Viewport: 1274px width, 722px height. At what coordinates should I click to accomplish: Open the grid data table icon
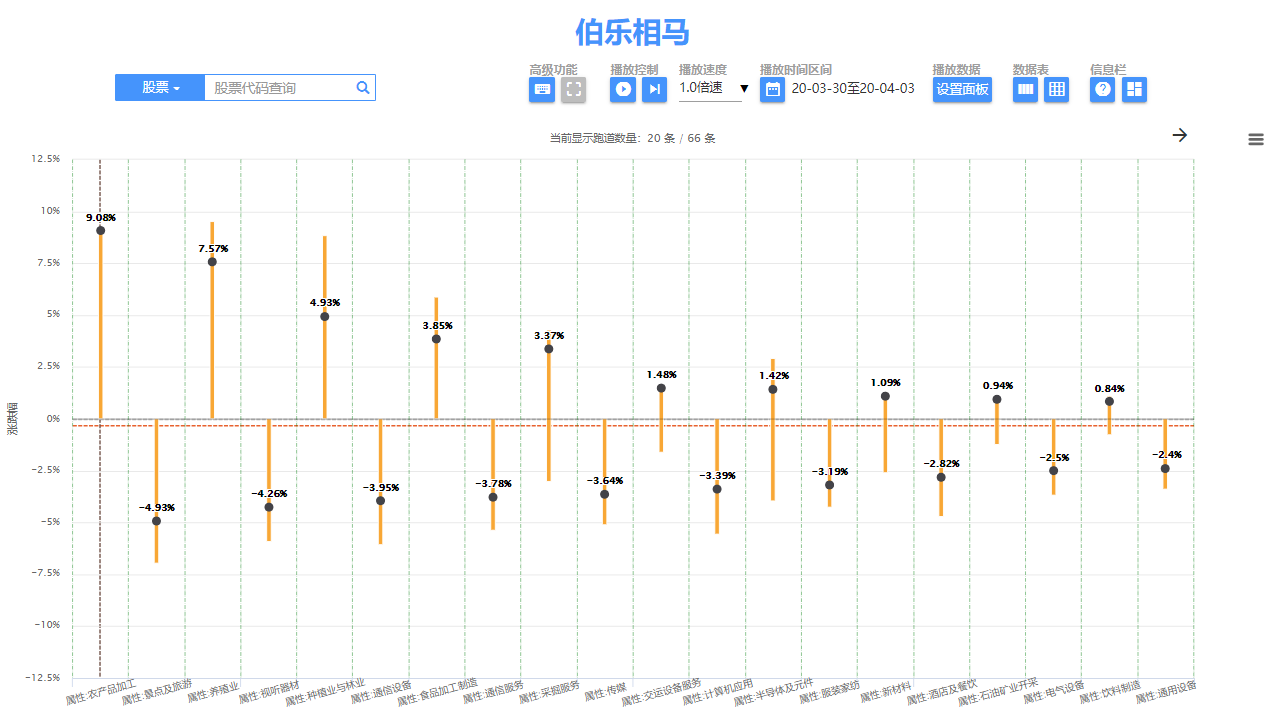(x=1056, y=90)
